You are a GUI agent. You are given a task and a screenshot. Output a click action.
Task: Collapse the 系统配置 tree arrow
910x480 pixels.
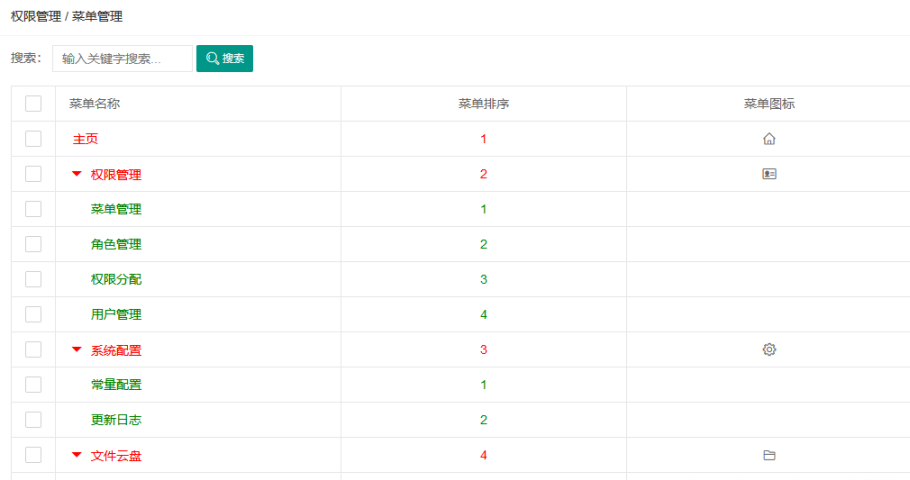(x=77, y=350)
